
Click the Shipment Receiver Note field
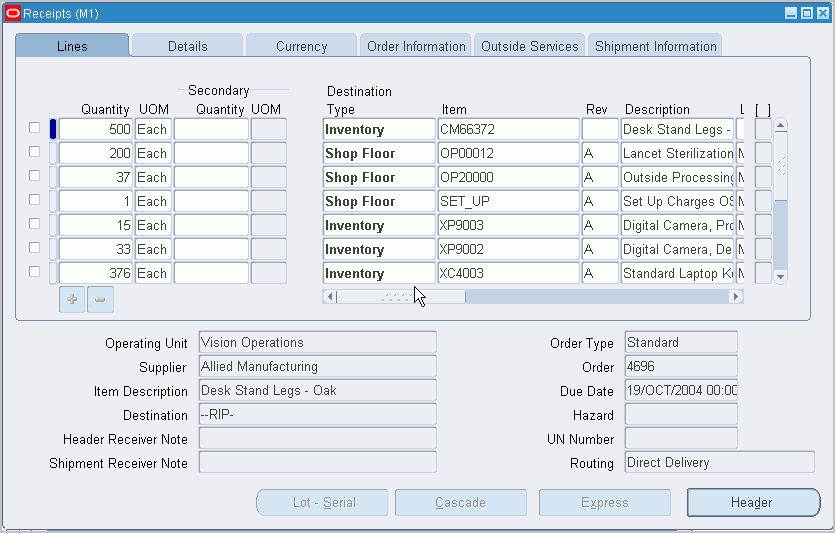[x=317, y=462]
